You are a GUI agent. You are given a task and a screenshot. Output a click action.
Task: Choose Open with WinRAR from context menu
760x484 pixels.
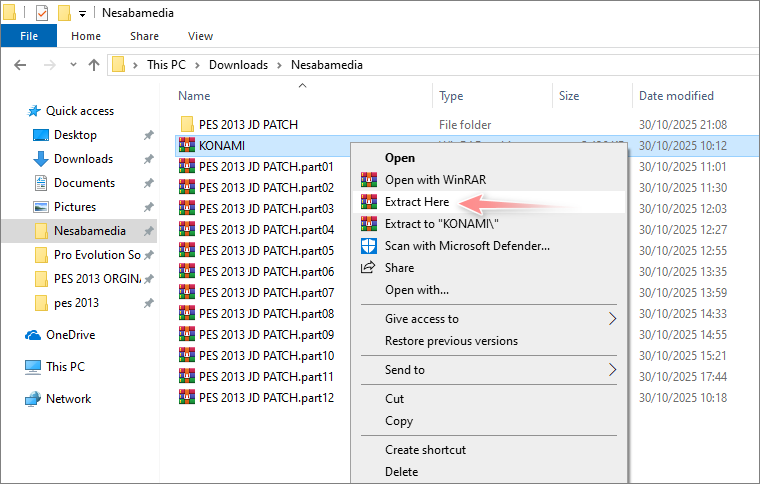(435, 180)
